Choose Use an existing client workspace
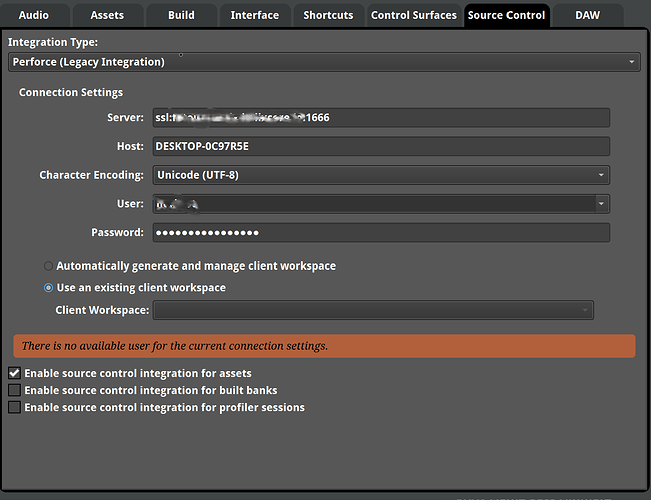The width and height of the screenshot is (651, 500). coord(48,288)
